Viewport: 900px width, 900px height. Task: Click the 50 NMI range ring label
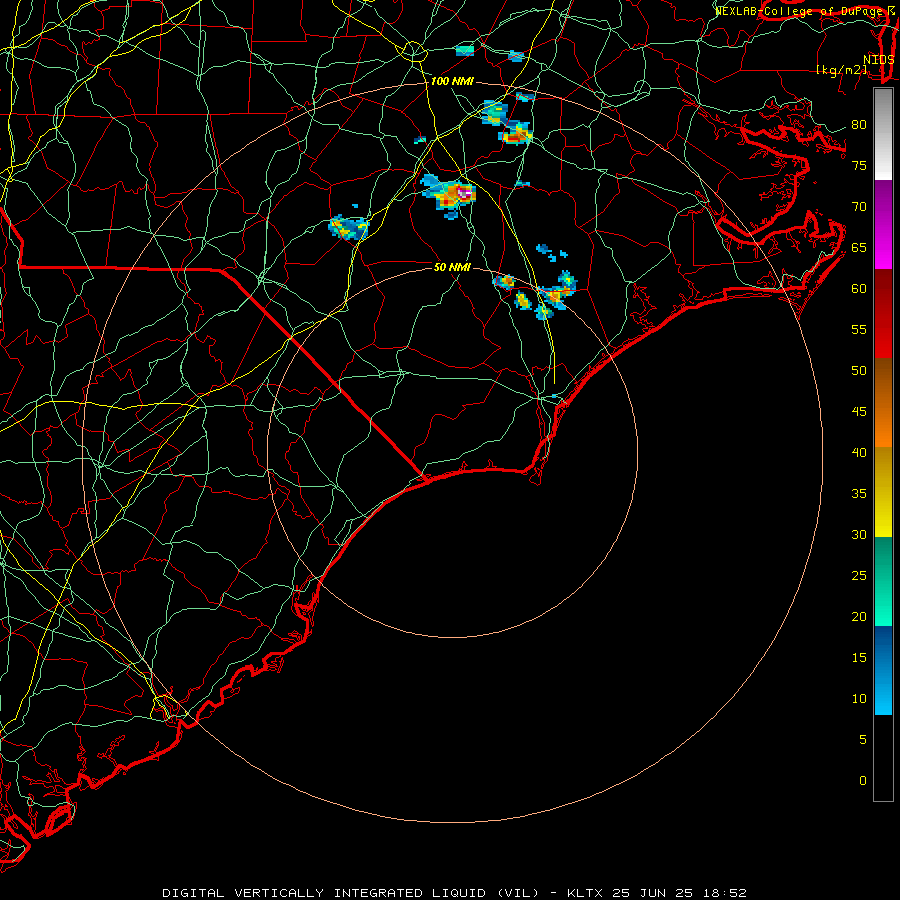[x=452, y=267]
